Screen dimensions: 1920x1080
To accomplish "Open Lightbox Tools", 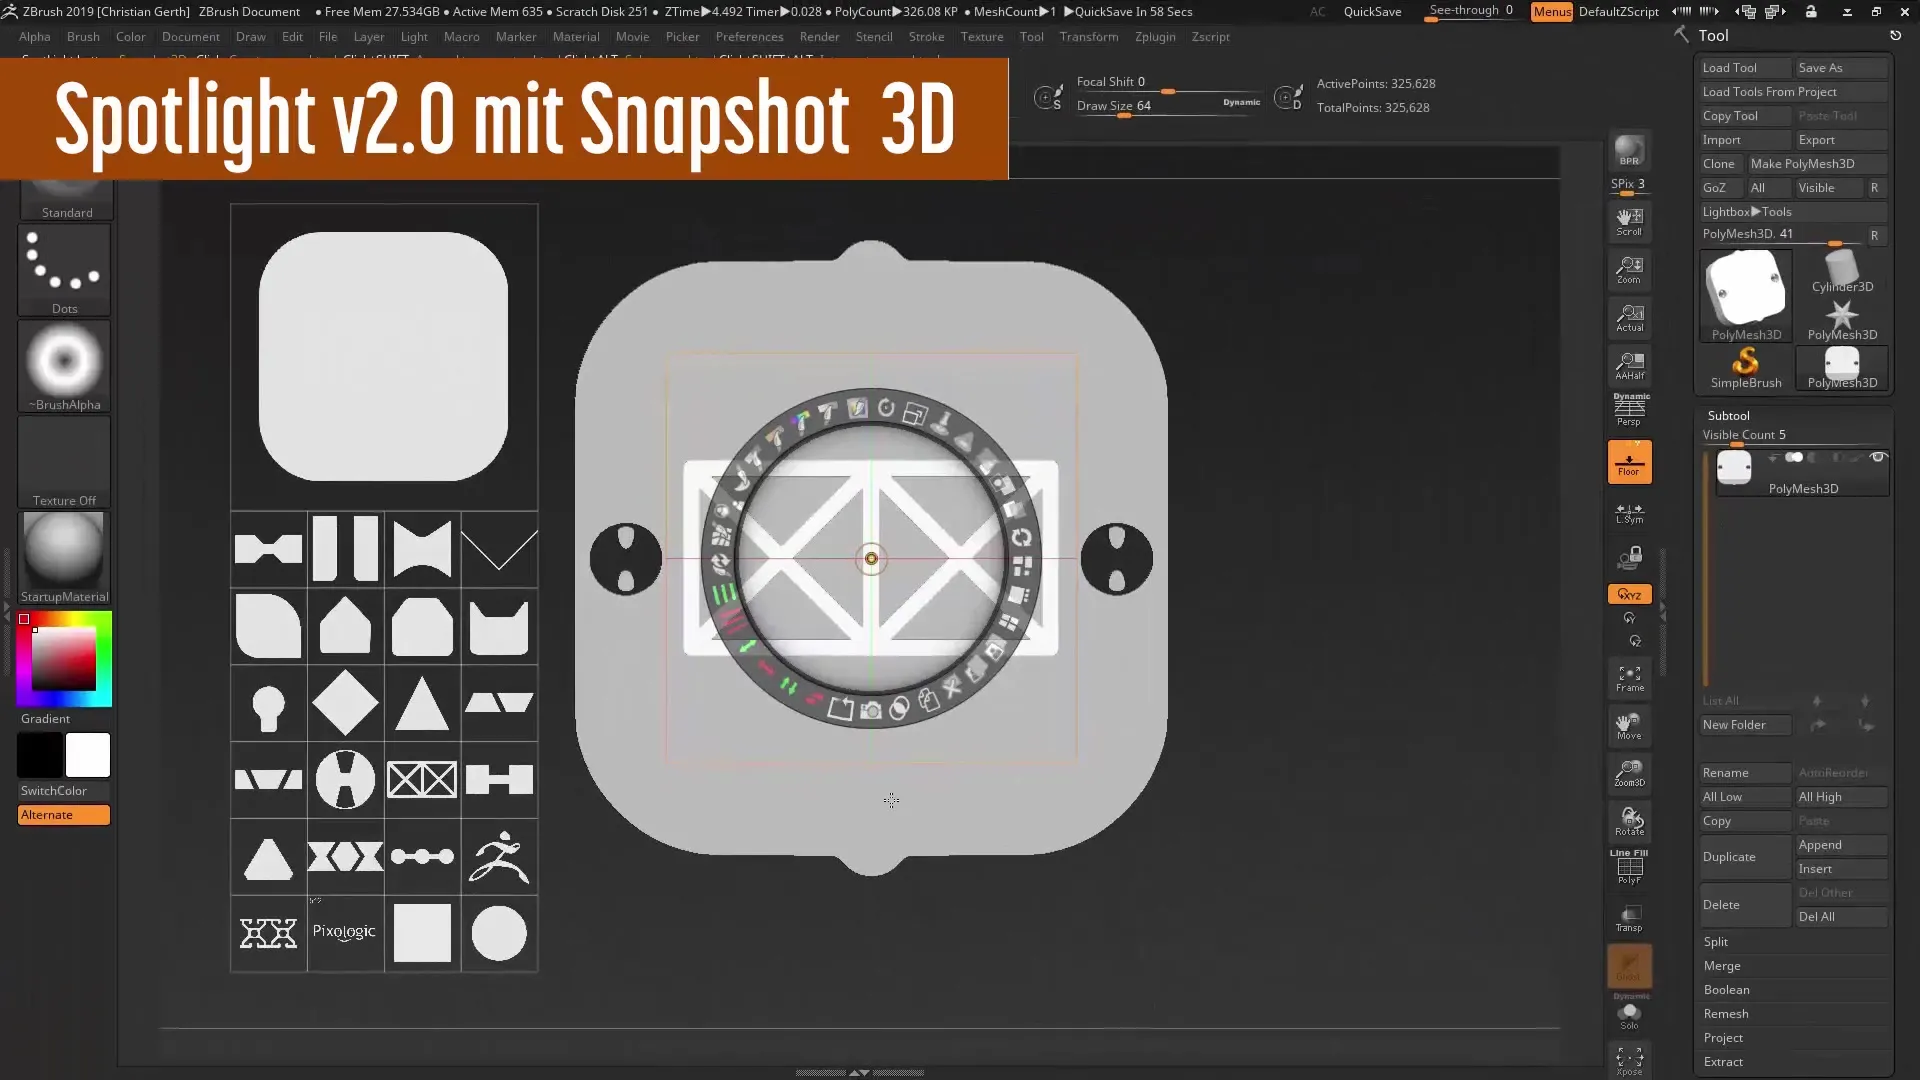I will [x=1793, y=212].
